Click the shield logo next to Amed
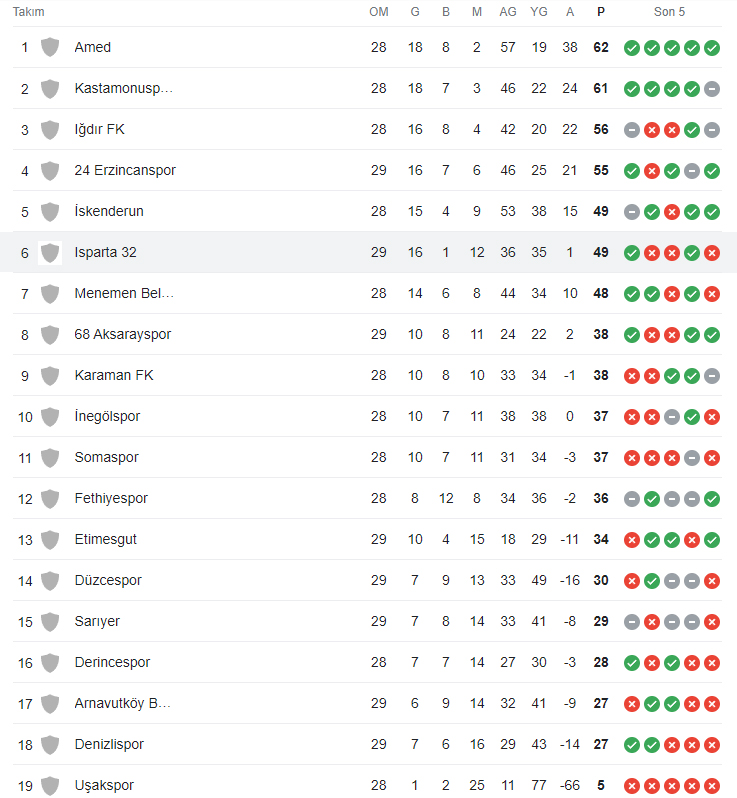 (50, 47)
